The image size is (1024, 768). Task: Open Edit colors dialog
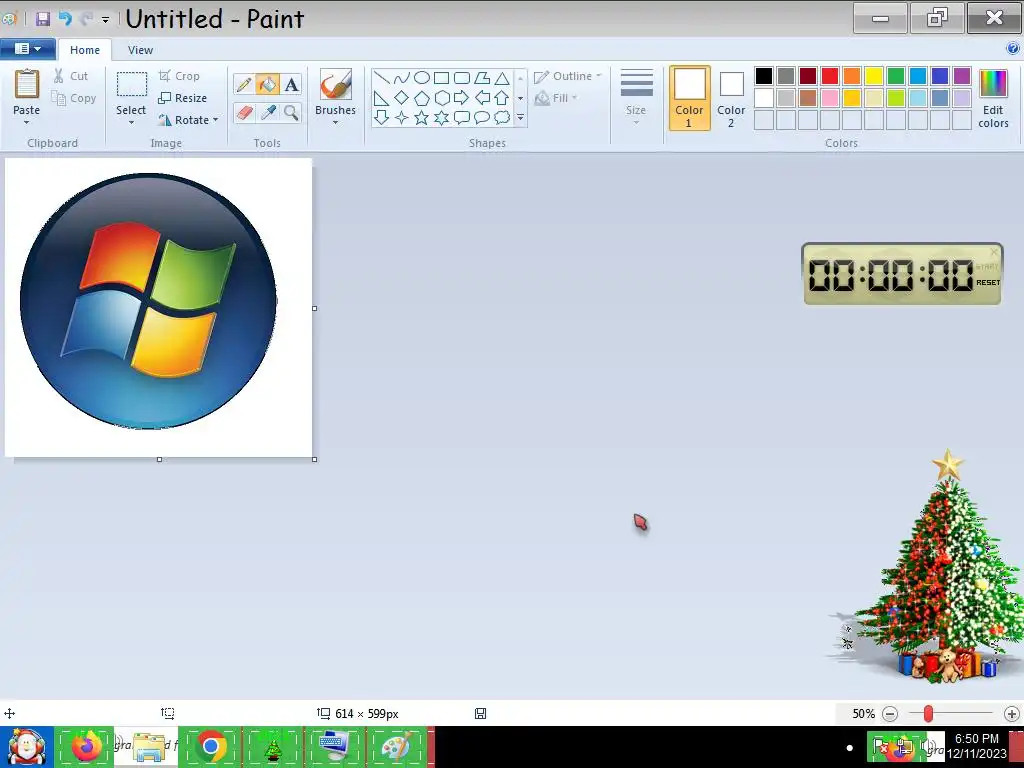click(x=993, y=98)
